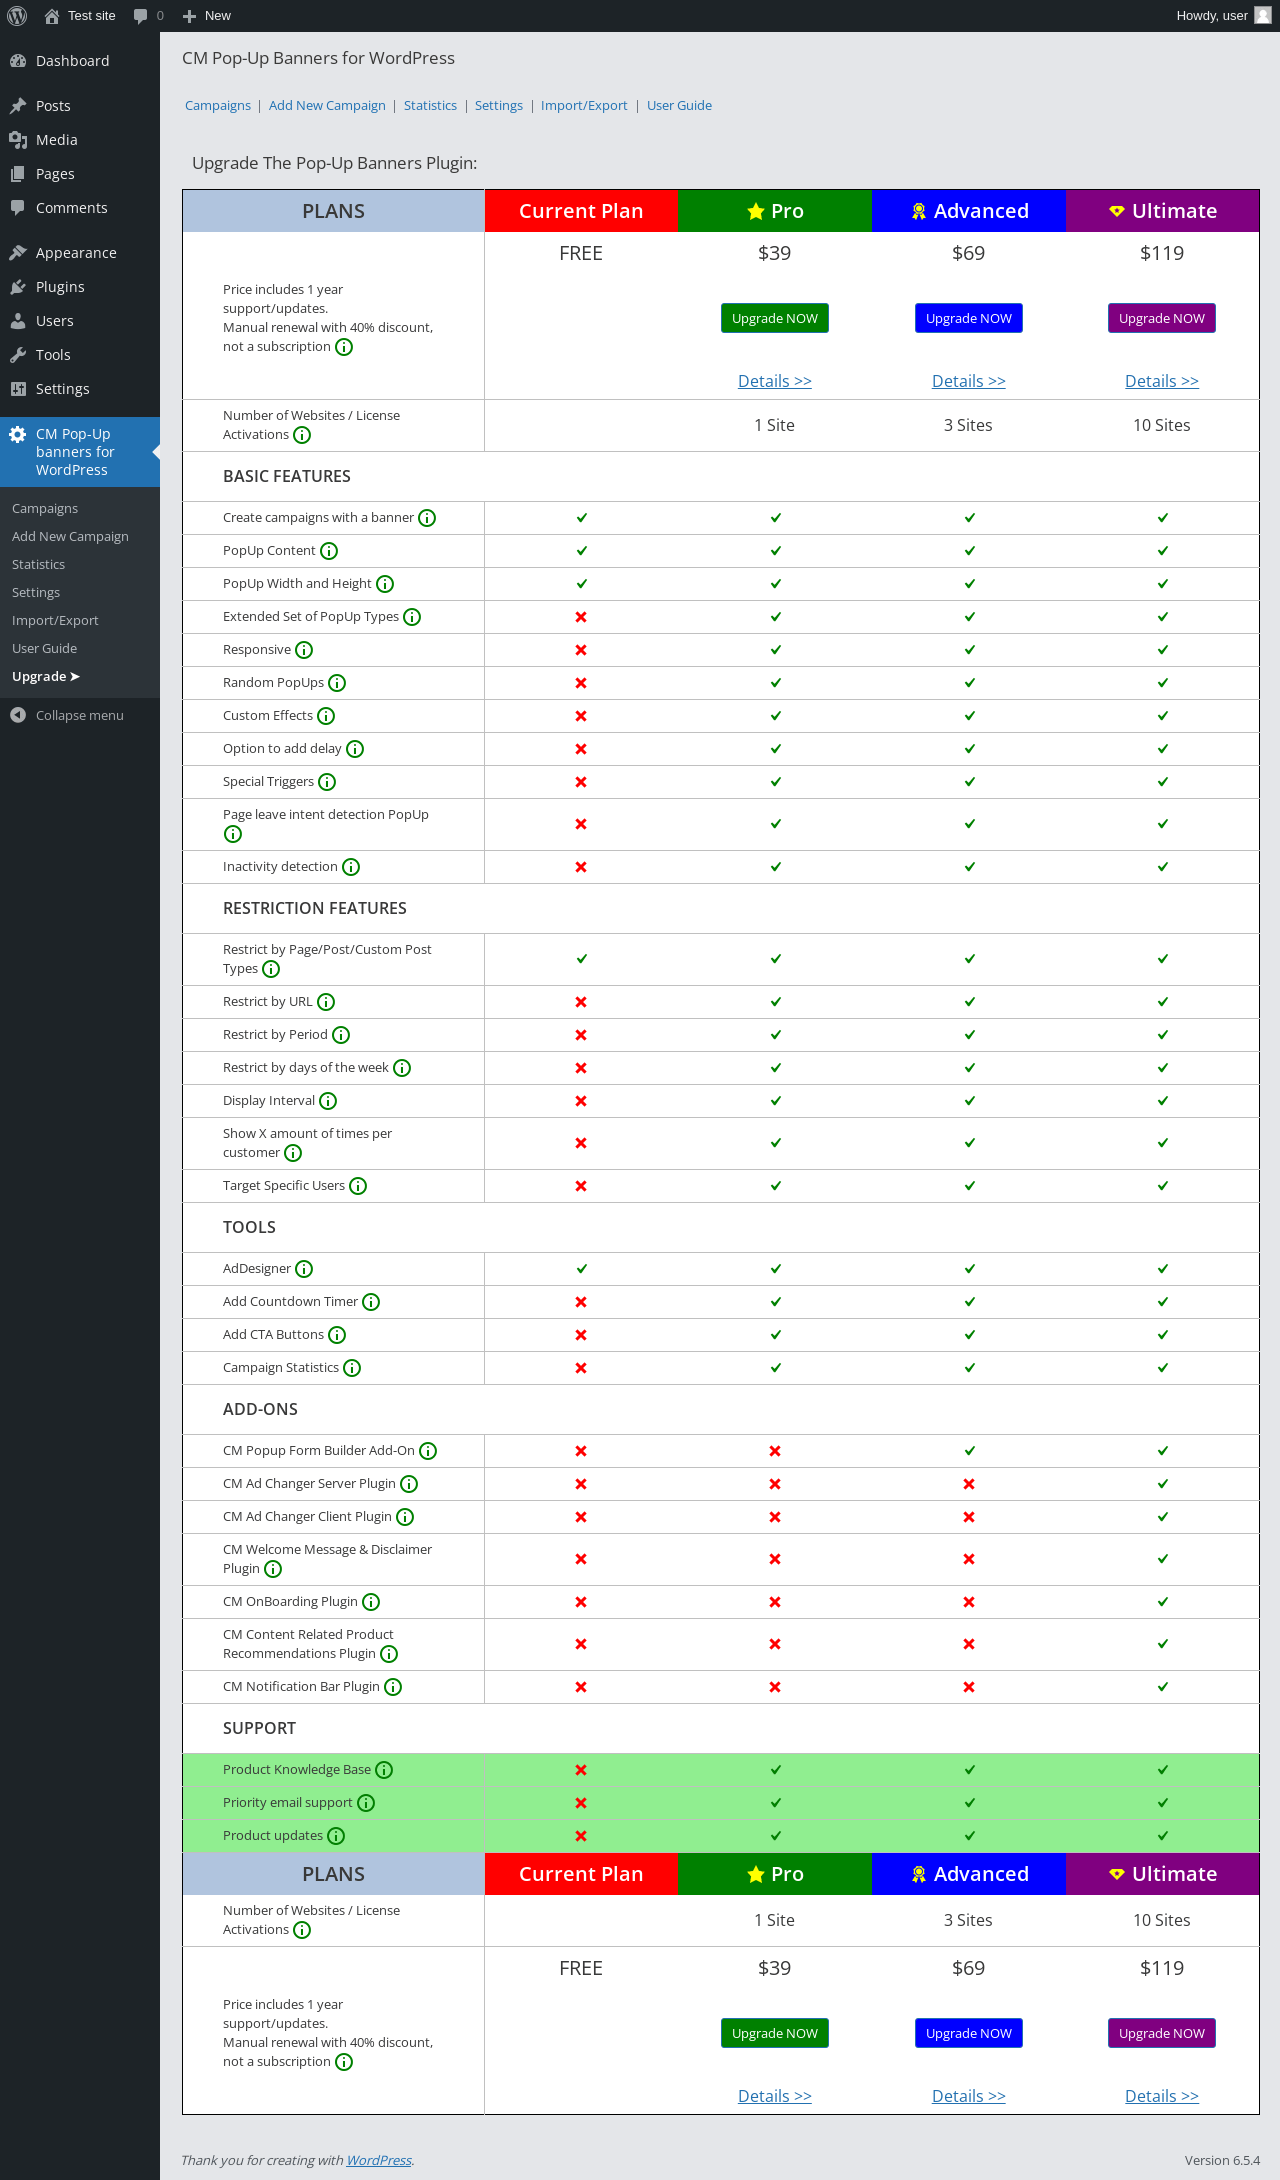The height and width of the screenshot is (2180, 1280).
Task: Click Import/Export top navigation link
Action: coord(584,106)
